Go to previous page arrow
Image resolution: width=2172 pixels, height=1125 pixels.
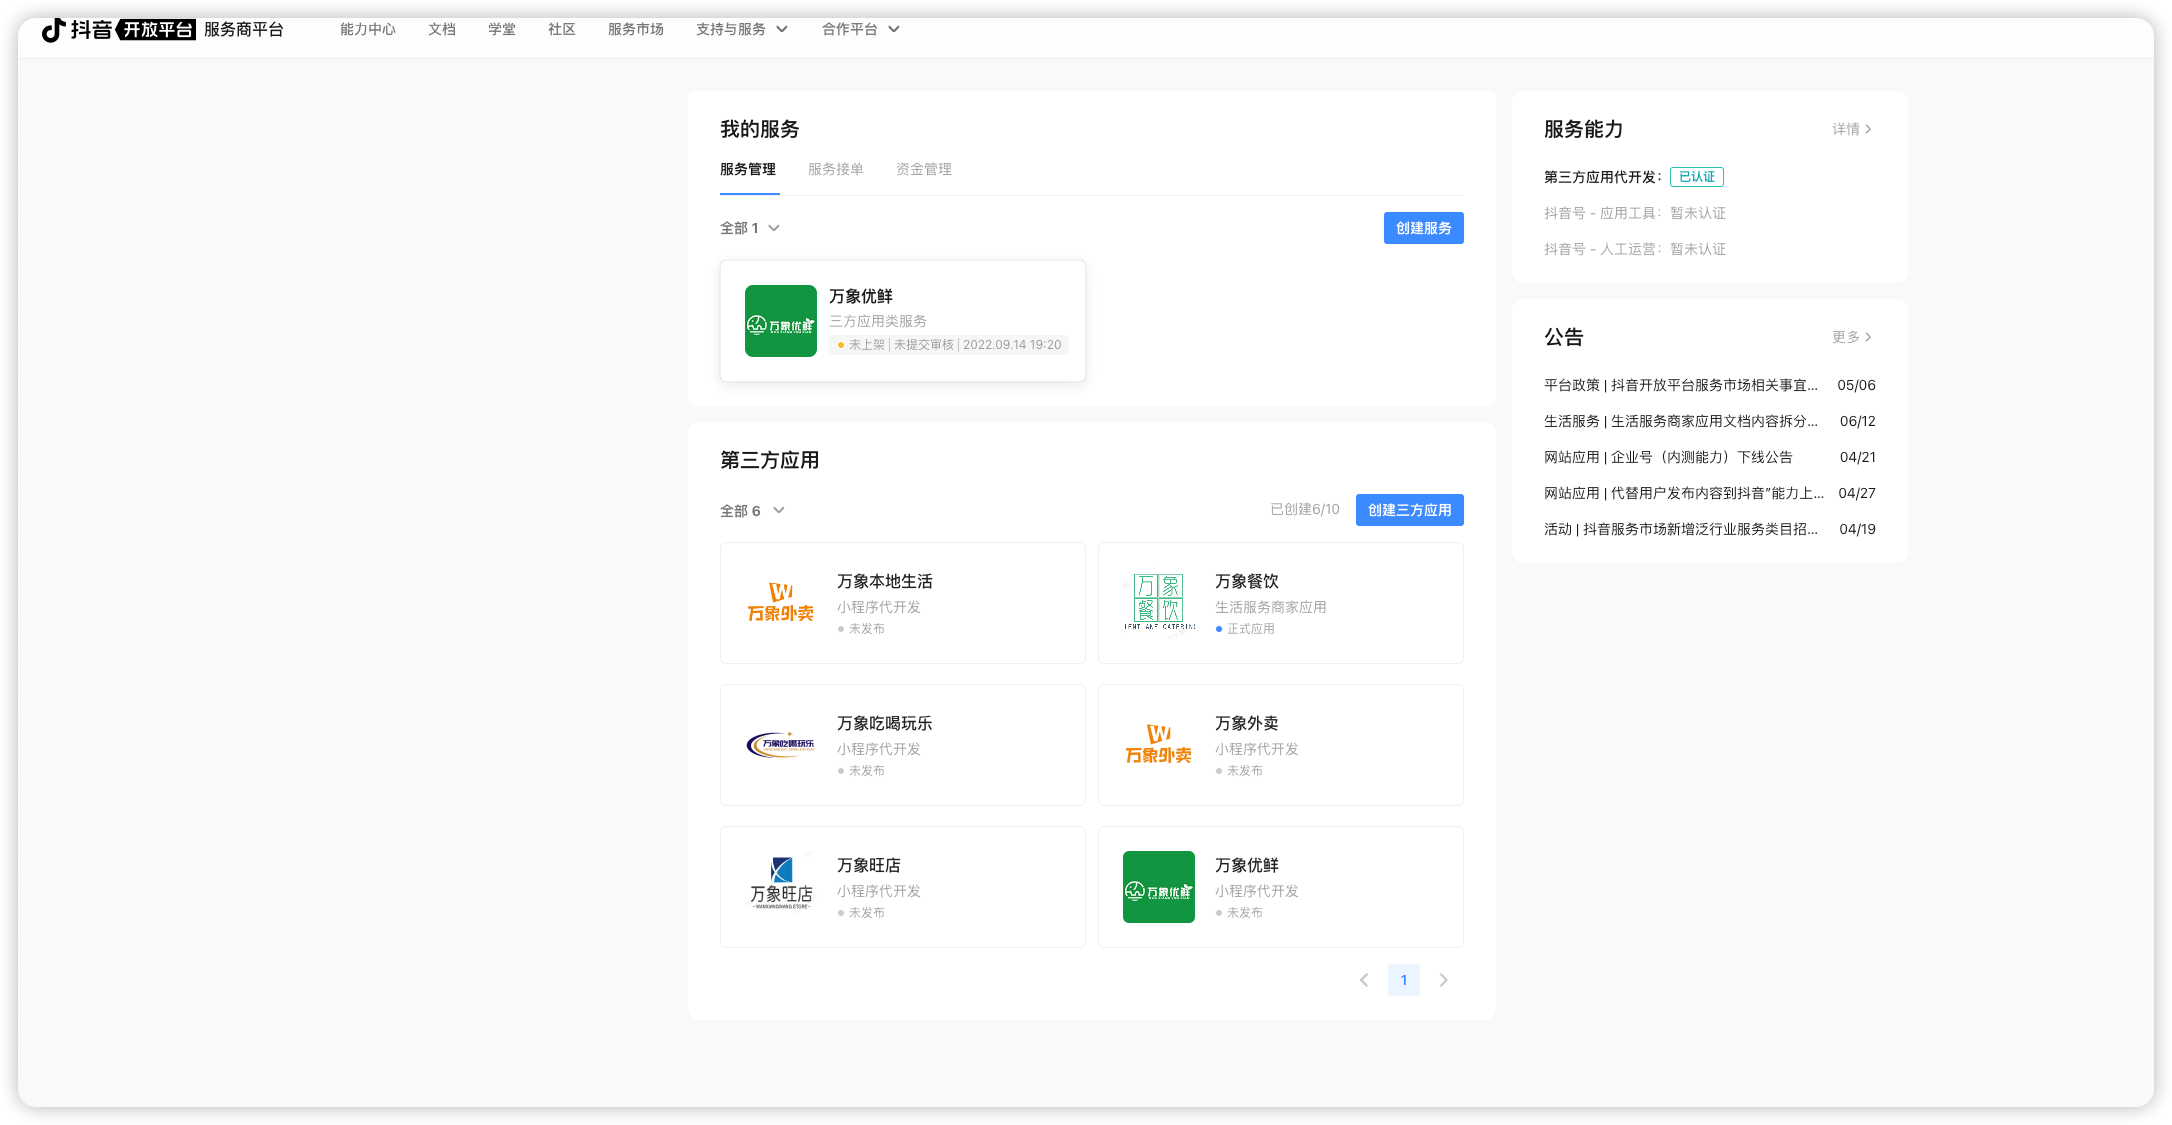[x=1364, y=980]
